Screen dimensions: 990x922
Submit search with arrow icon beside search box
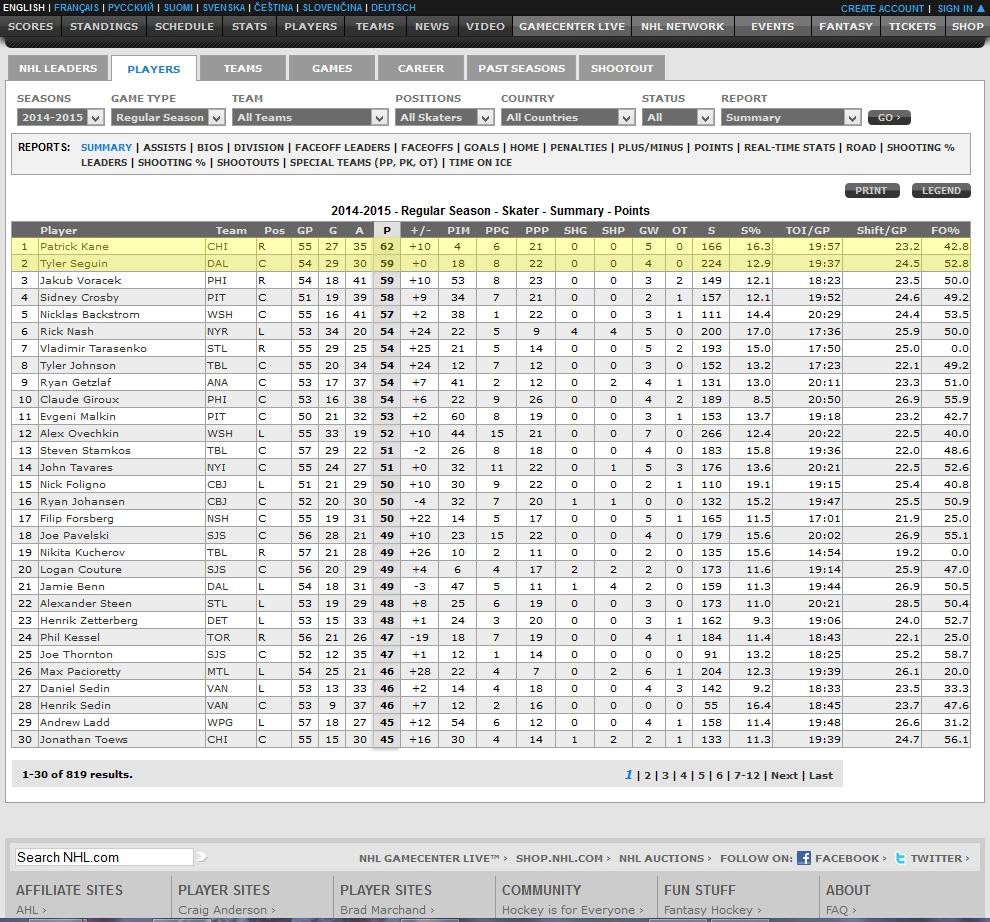(x=202, y=857)
